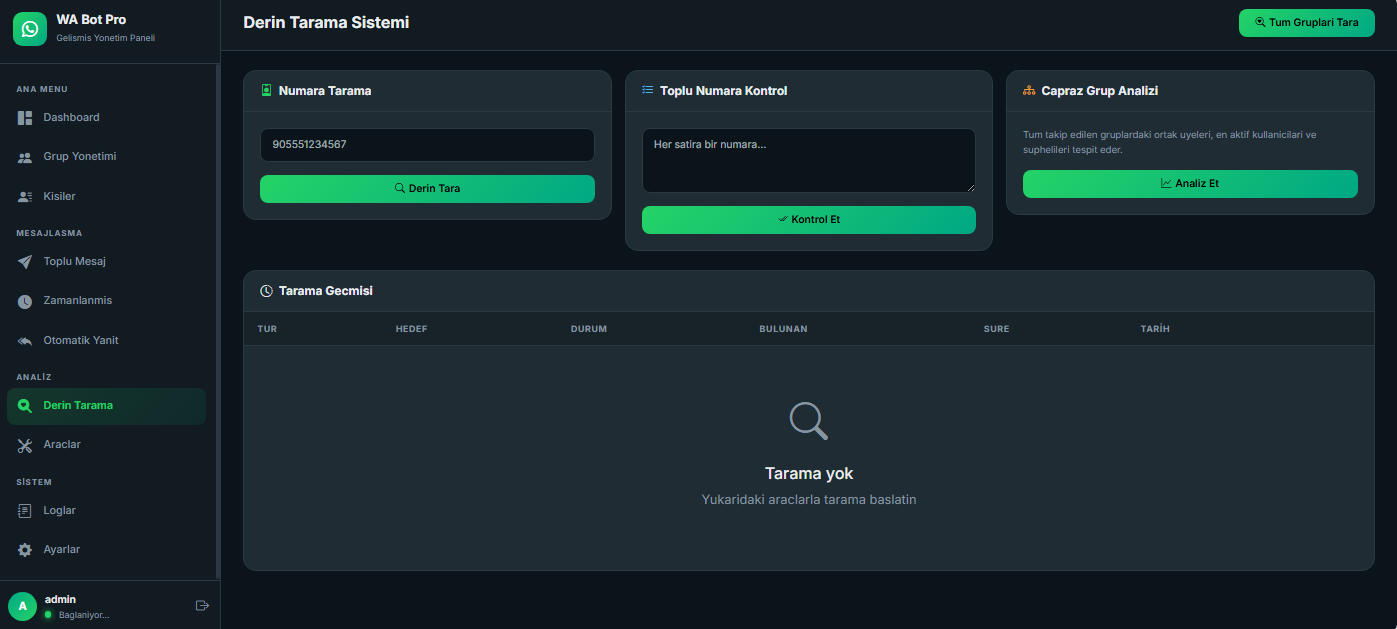Click the logout icon next to admin
Viewport: 1397px width, 629px height.
coord(202,605)
